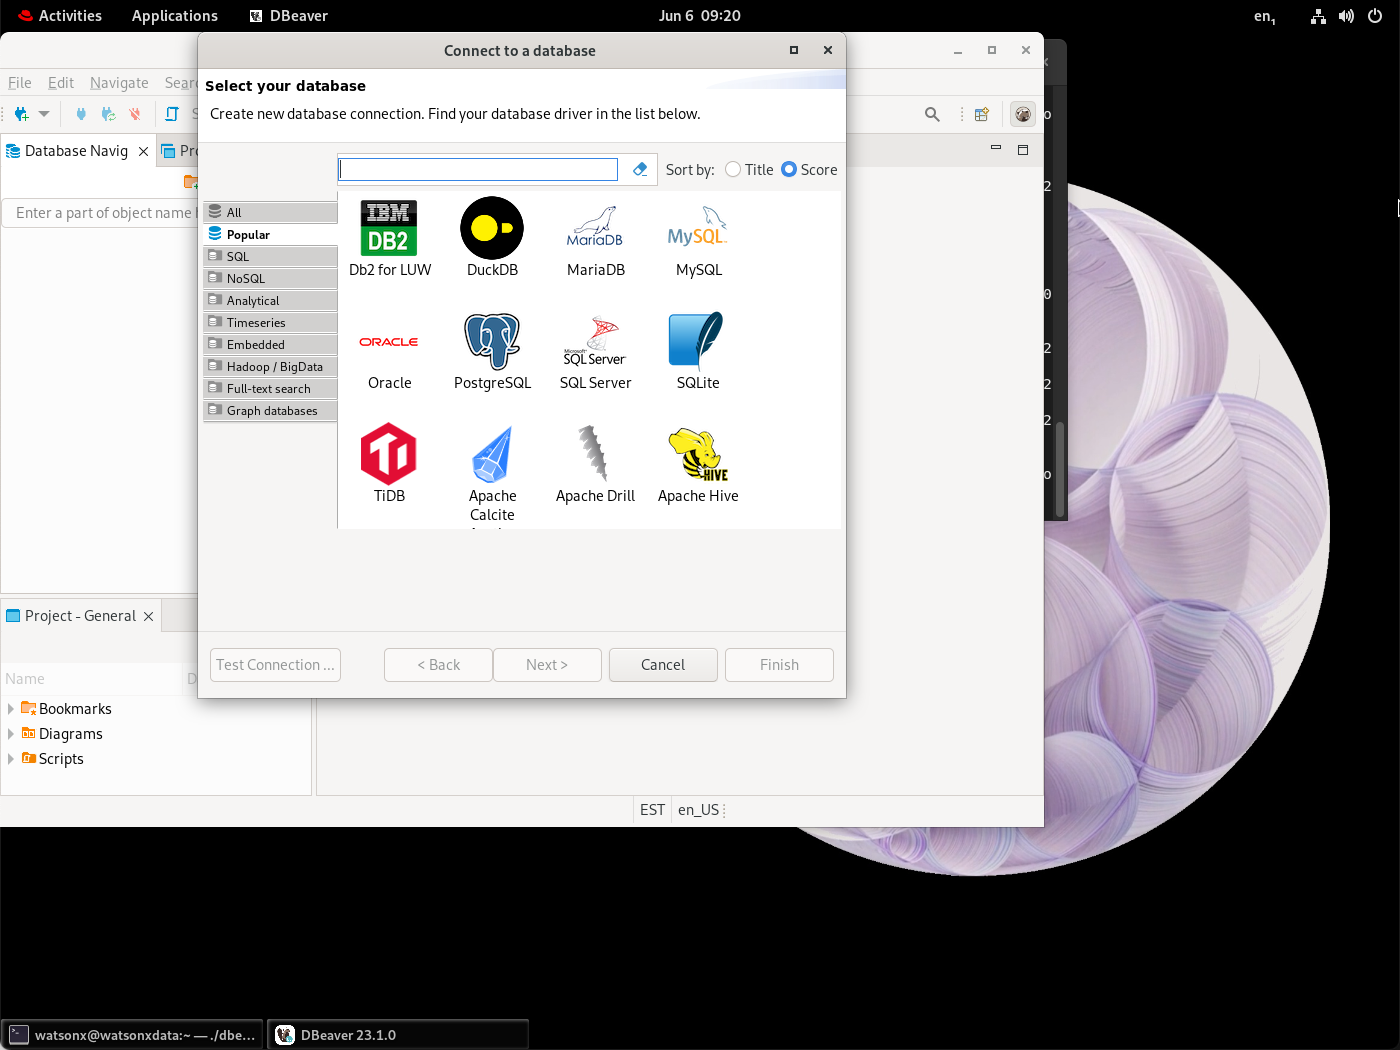Click the EST timezone status entry
Image resolution: width=1400 pixels, height=1050 pixels.
coord(652,810)
